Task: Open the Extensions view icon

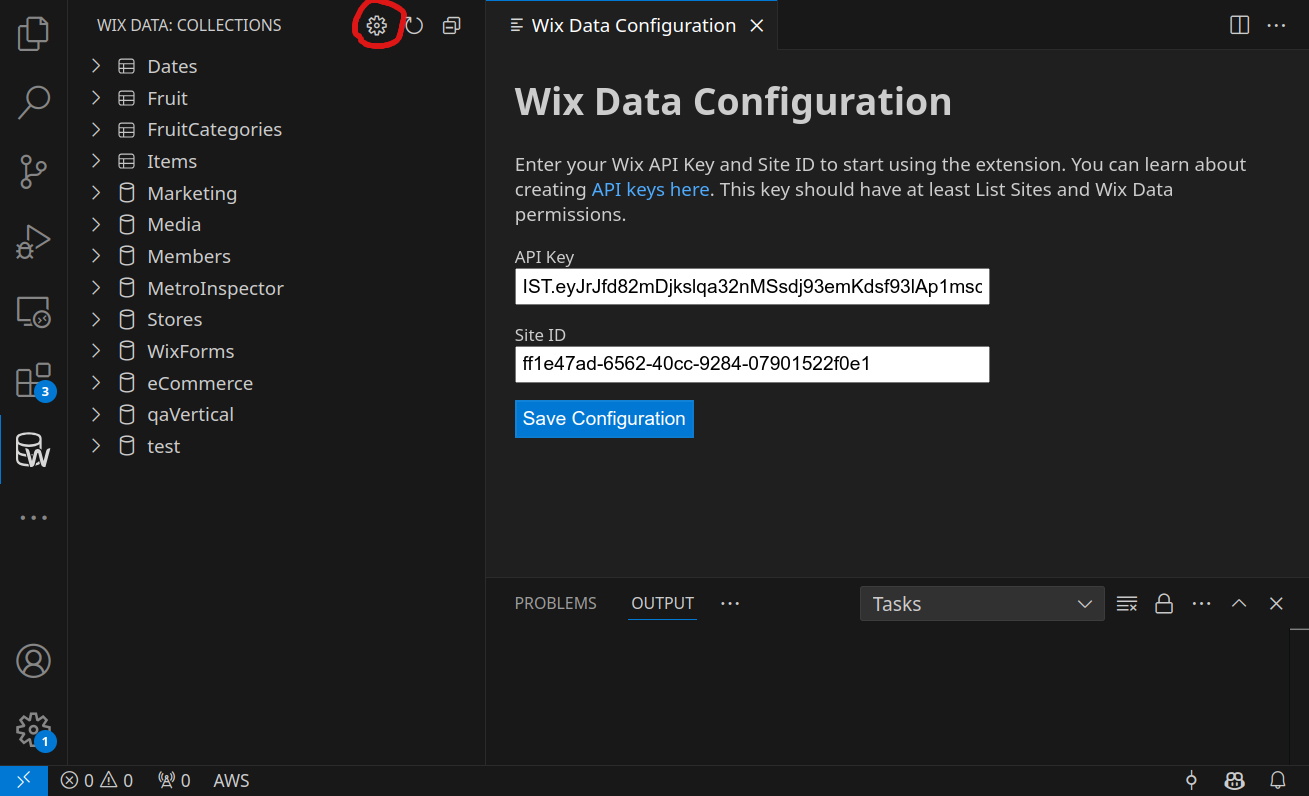Action: [x=33, y=381]
